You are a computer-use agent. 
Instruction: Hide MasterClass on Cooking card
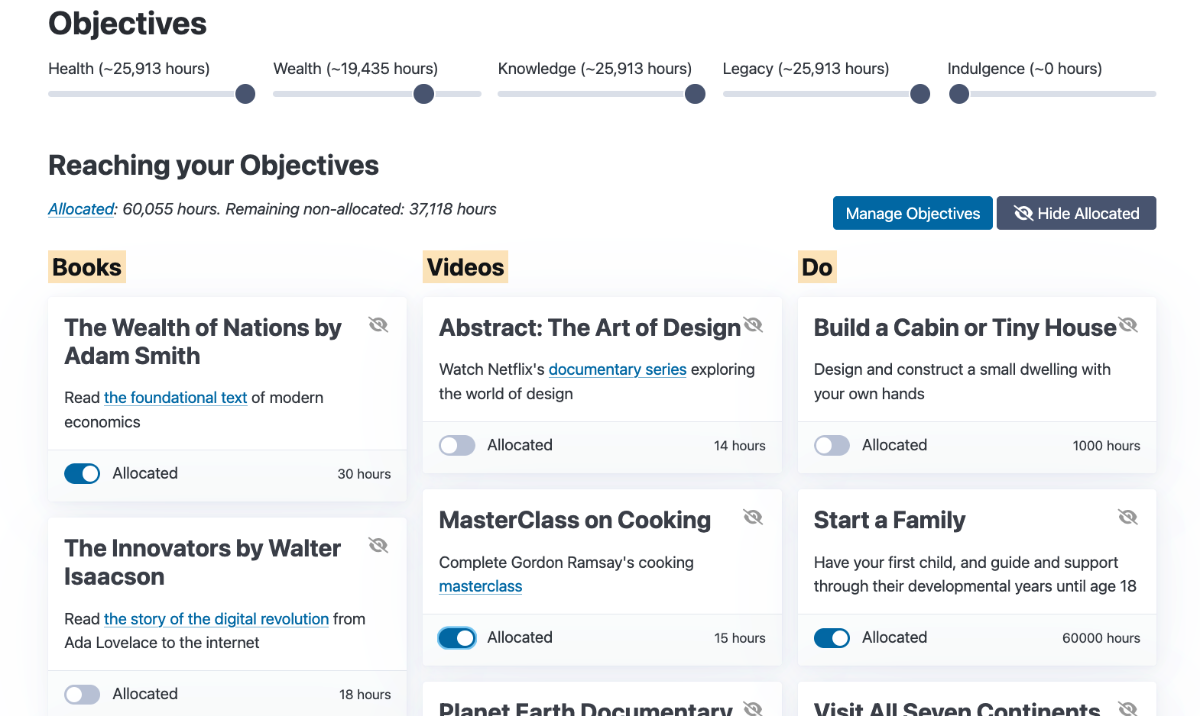point(753,517)
